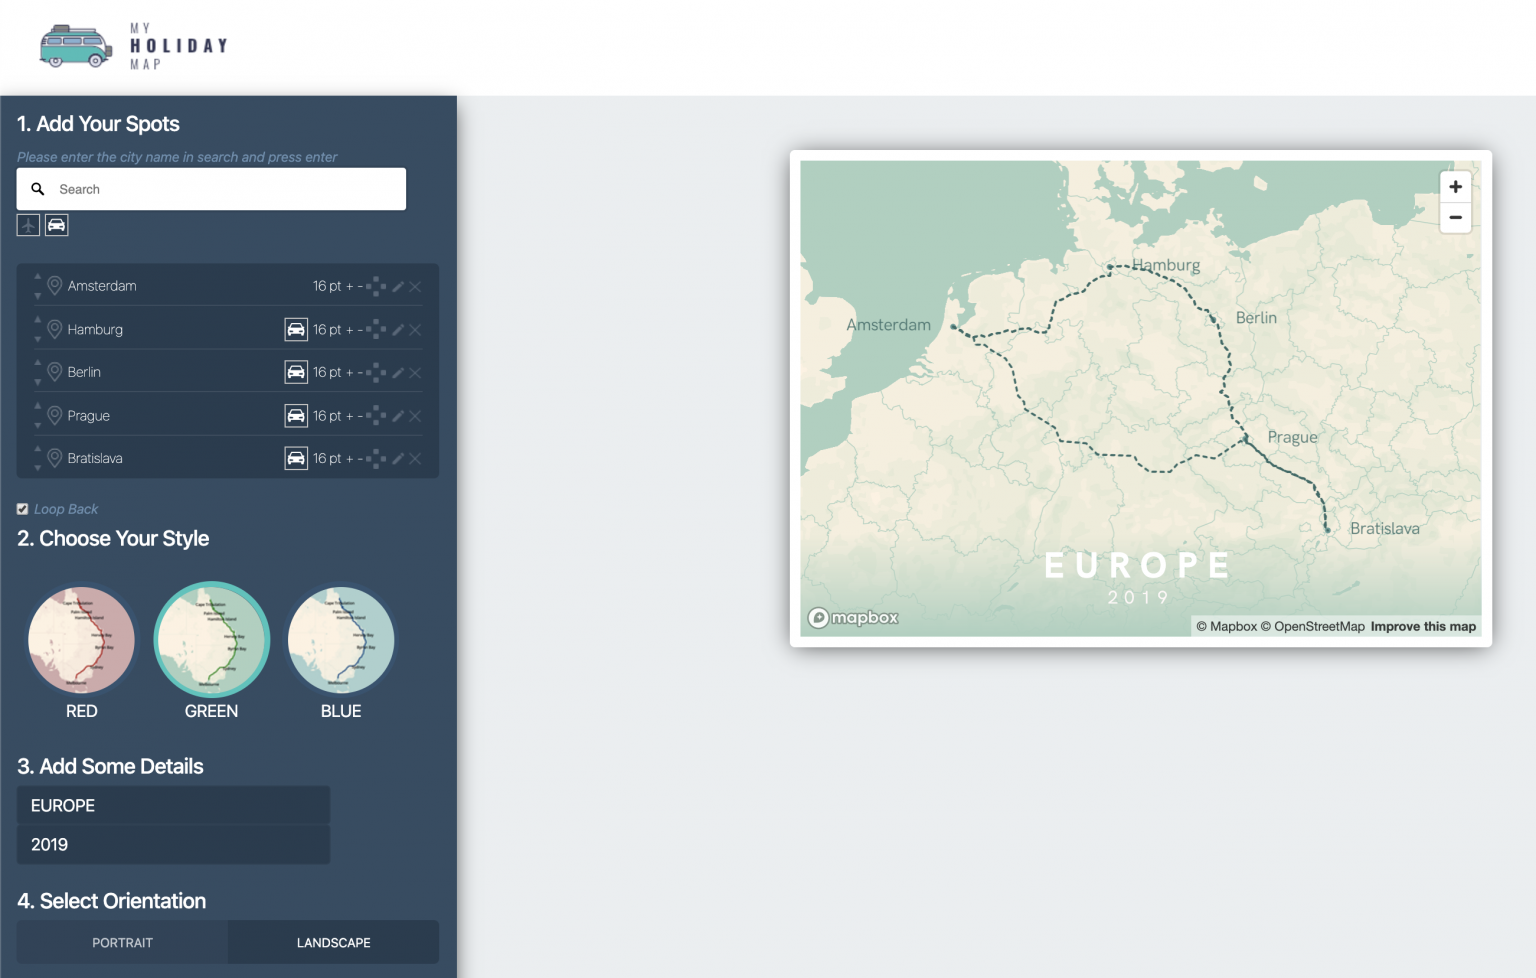
Task: Click the pencil edit icon for Berlin
Action: click(397, 372)
